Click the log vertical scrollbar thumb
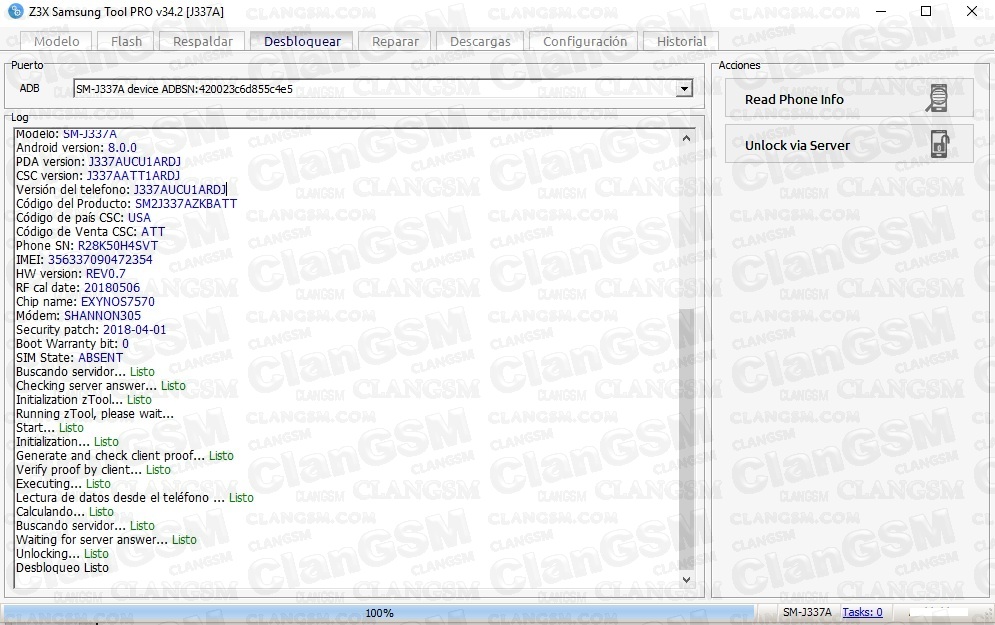The height and width of the screenshot is (625, 995). [686, 438]
